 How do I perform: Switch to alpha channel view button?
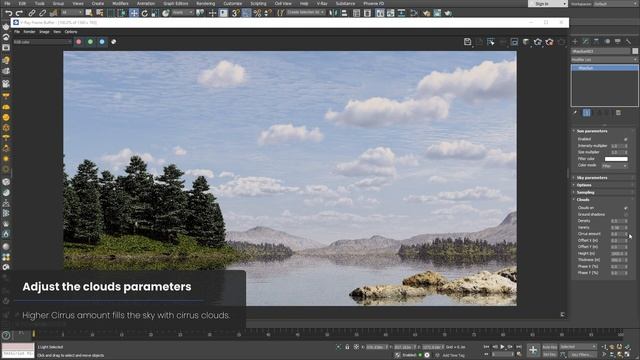113,42
